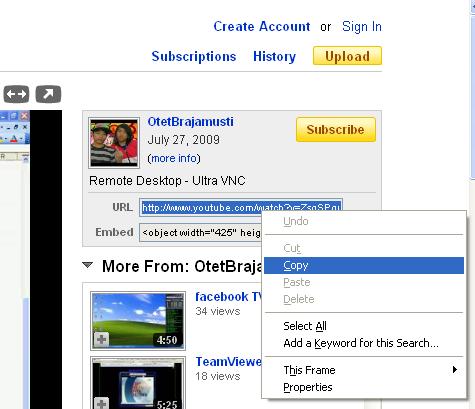Open the Subscriptions link
The width and height of the screenshot is (475, 409).
click(x=194, y=56)
